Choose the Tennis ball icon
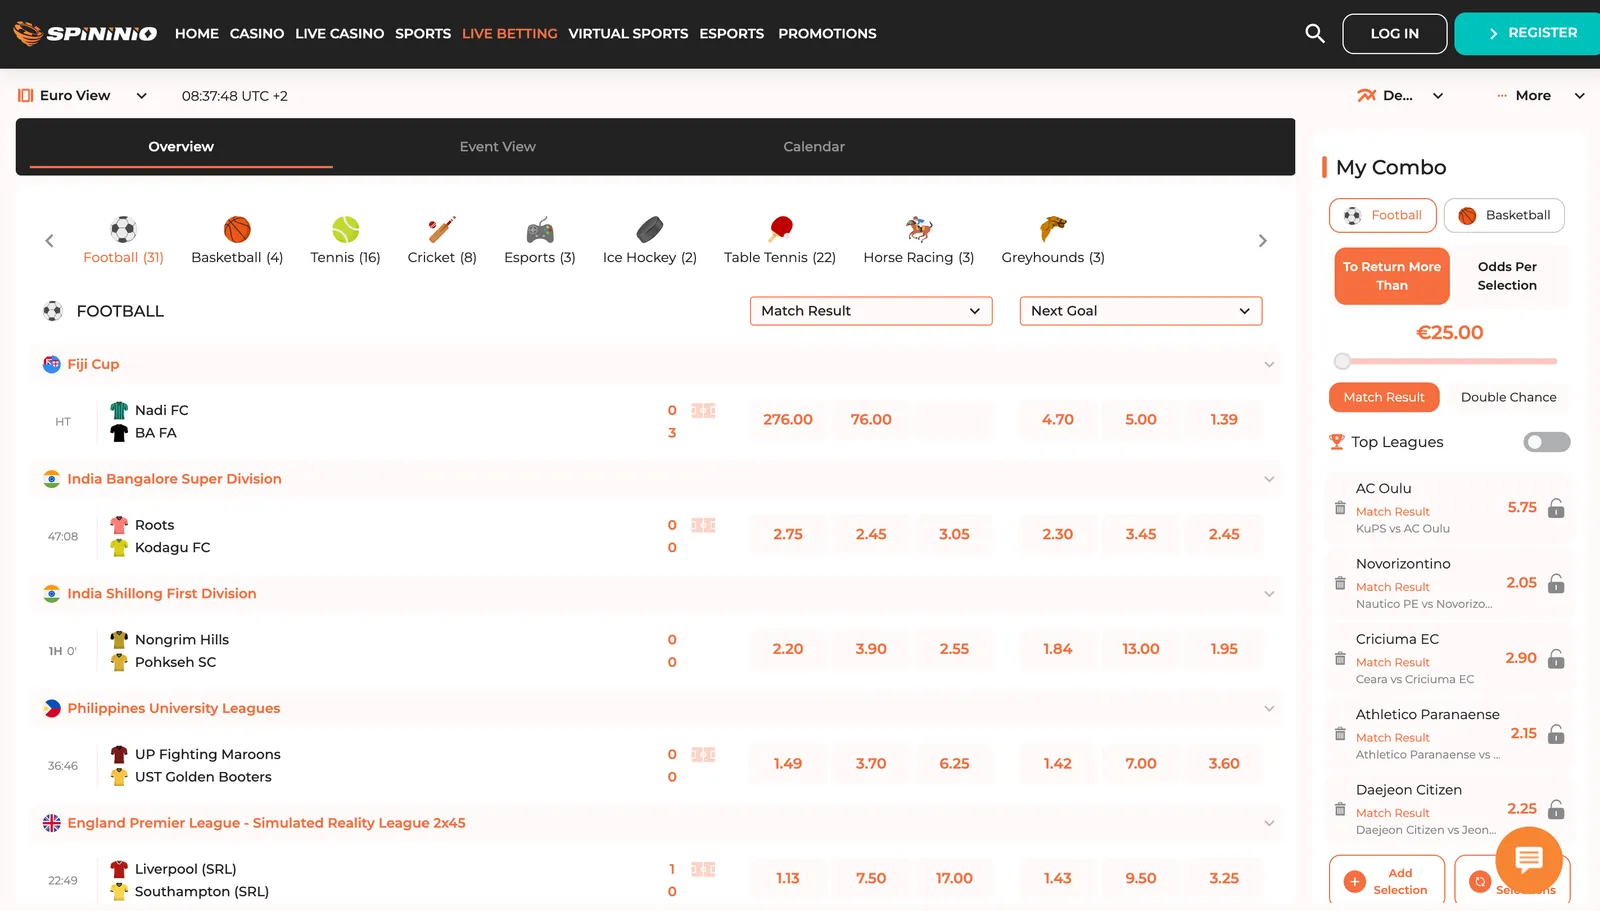This screenshot has width=1600, height=911. pos(345,230)
